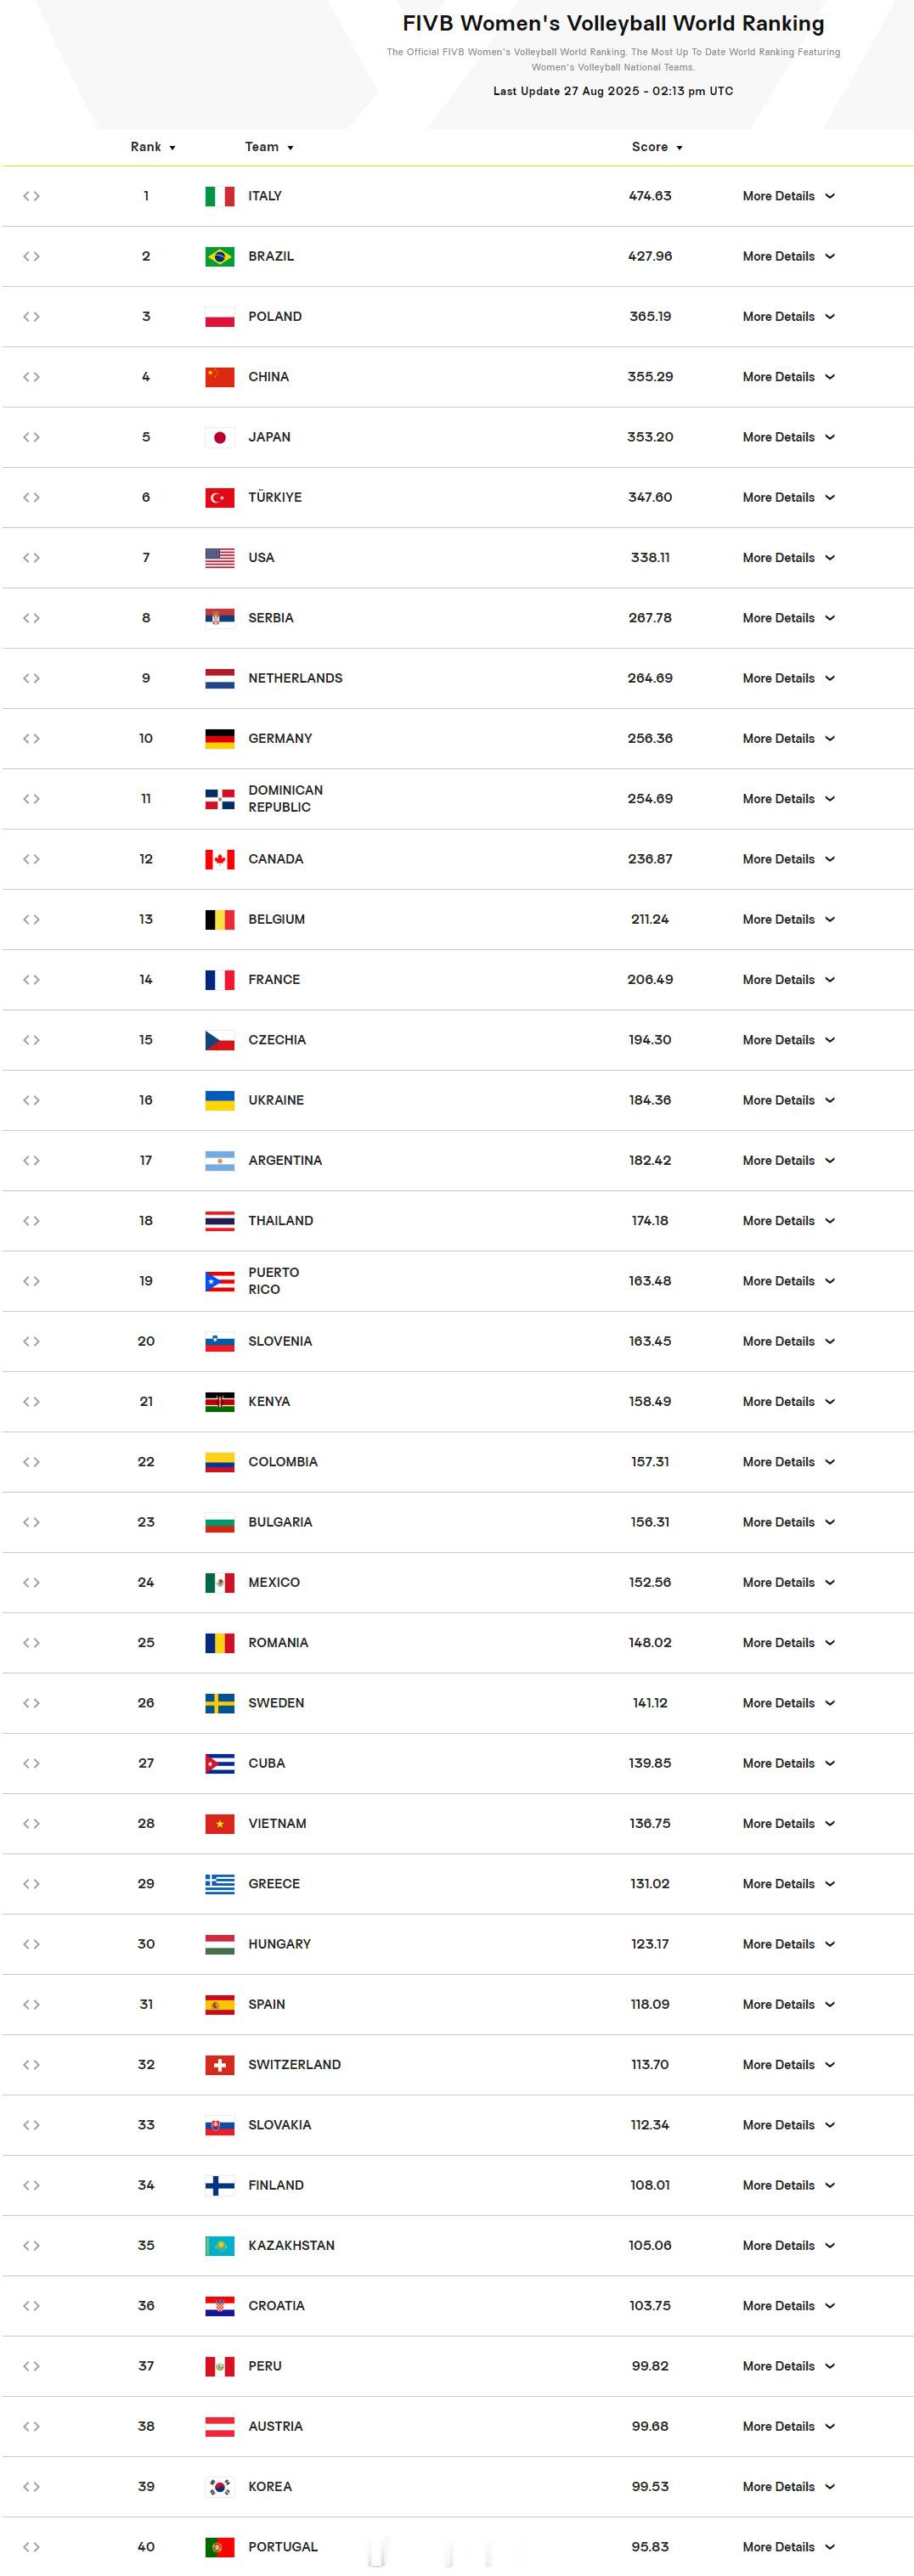Expand More Details for Germany

788,738
